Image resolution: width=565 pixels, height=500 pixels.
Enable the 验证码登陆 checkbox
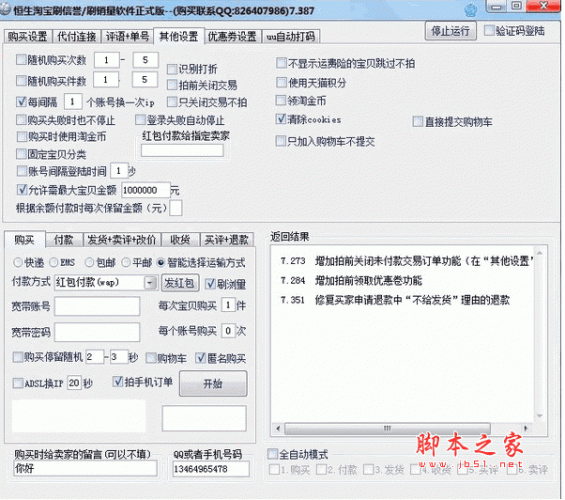pos(489,31)
